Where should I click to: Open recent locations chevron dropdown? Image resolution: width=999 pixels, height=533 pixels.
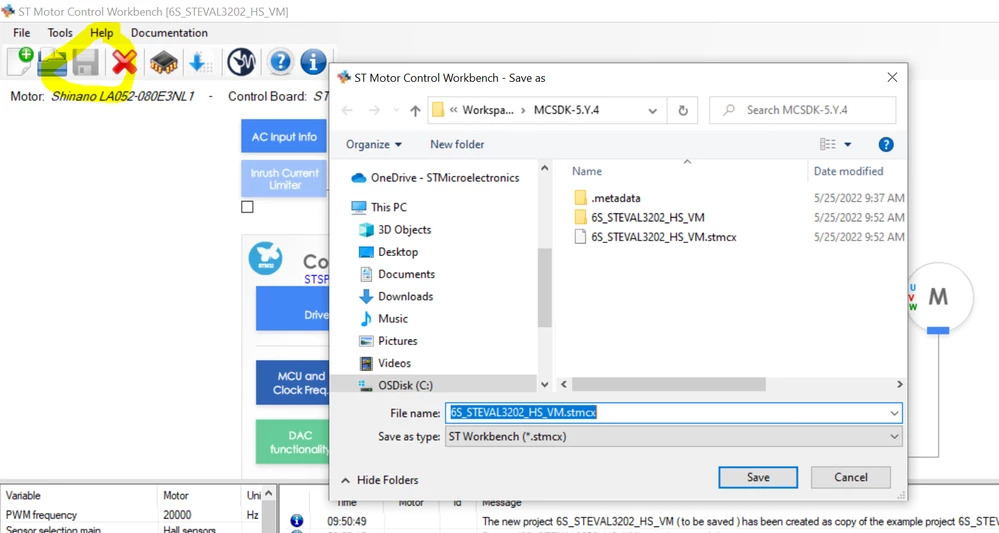(x=396, y=111)
